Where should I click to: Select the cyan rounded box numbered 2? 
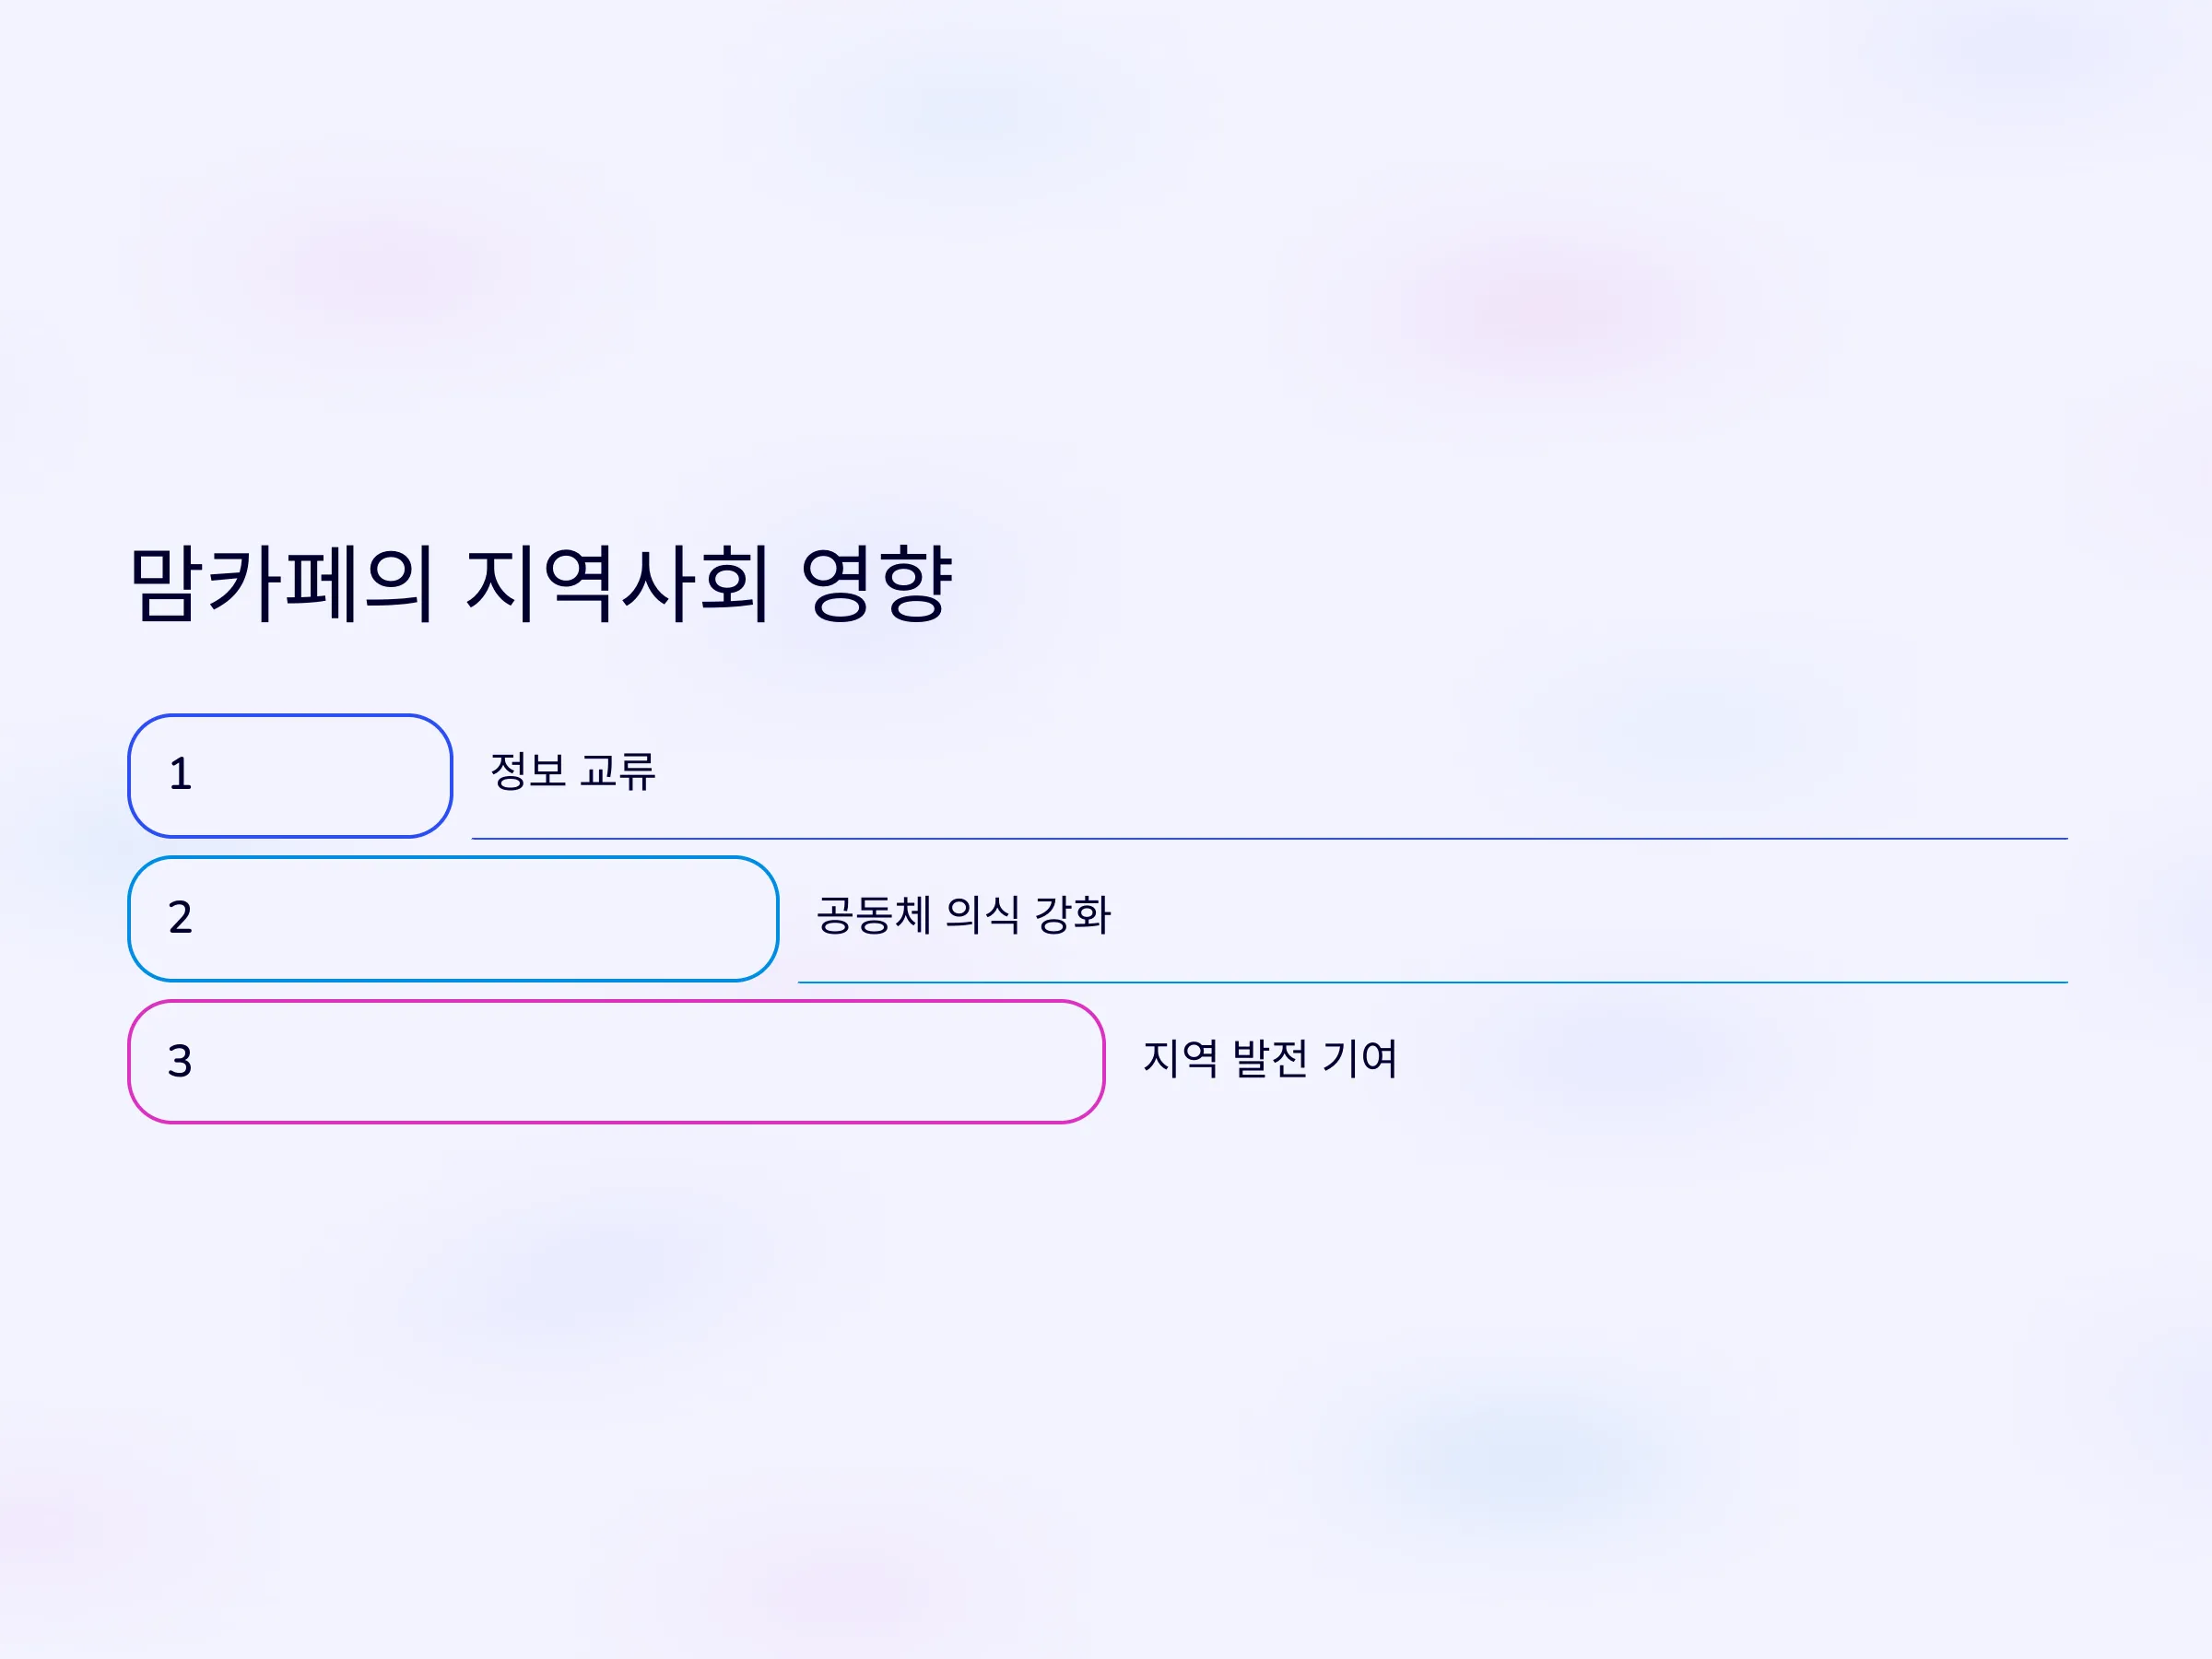tap(453, 919)
